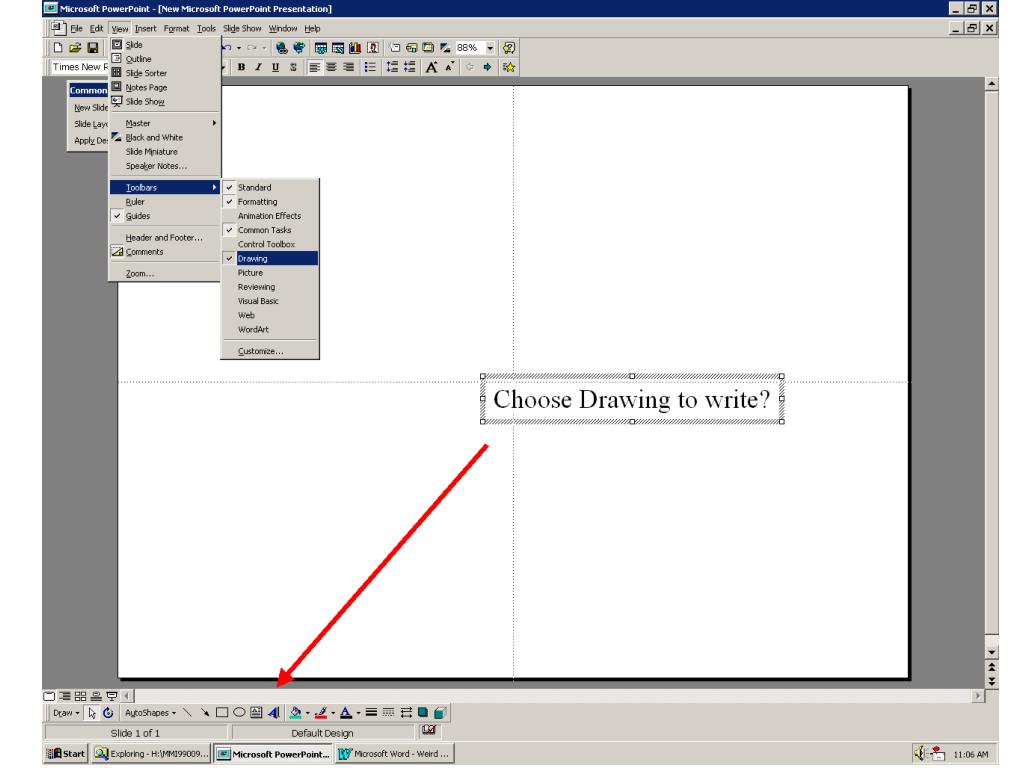The image size is (1024, 768).
Task: Select the Oval drawing tool
Action: [x=239, y=713]
